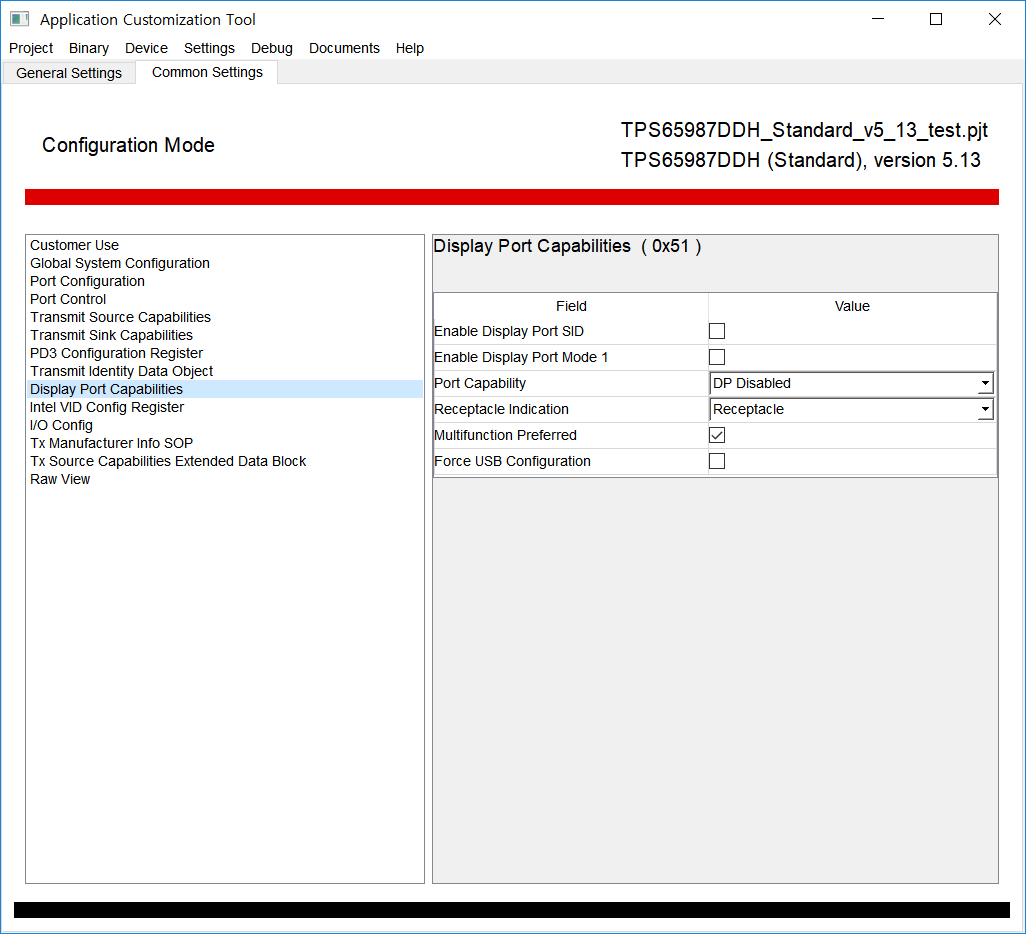
Task: Maximize the Application Customization Tool window
Action: 936,19
